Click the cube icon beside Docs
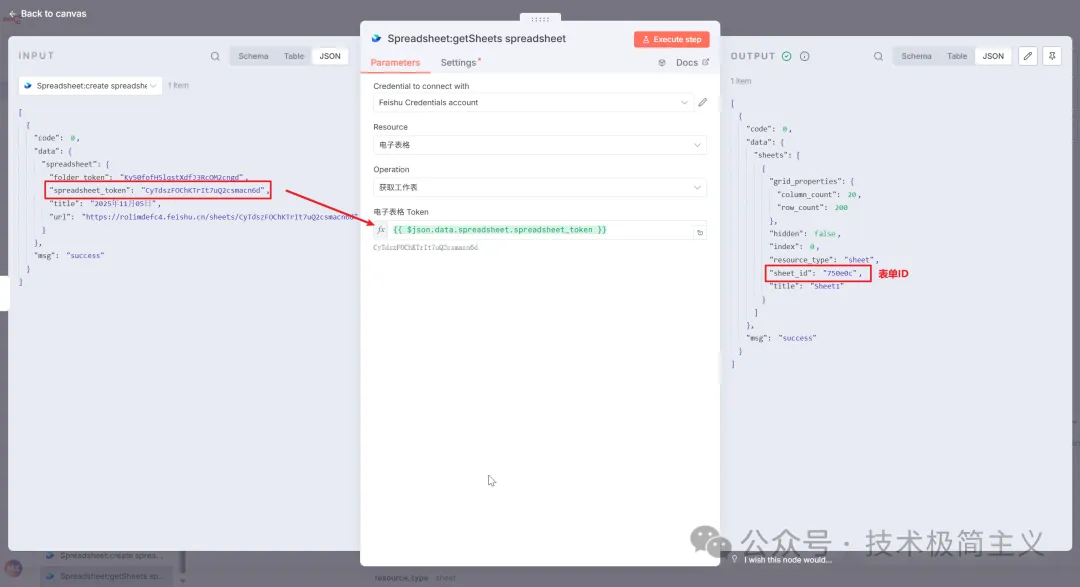 click(662, 63)
